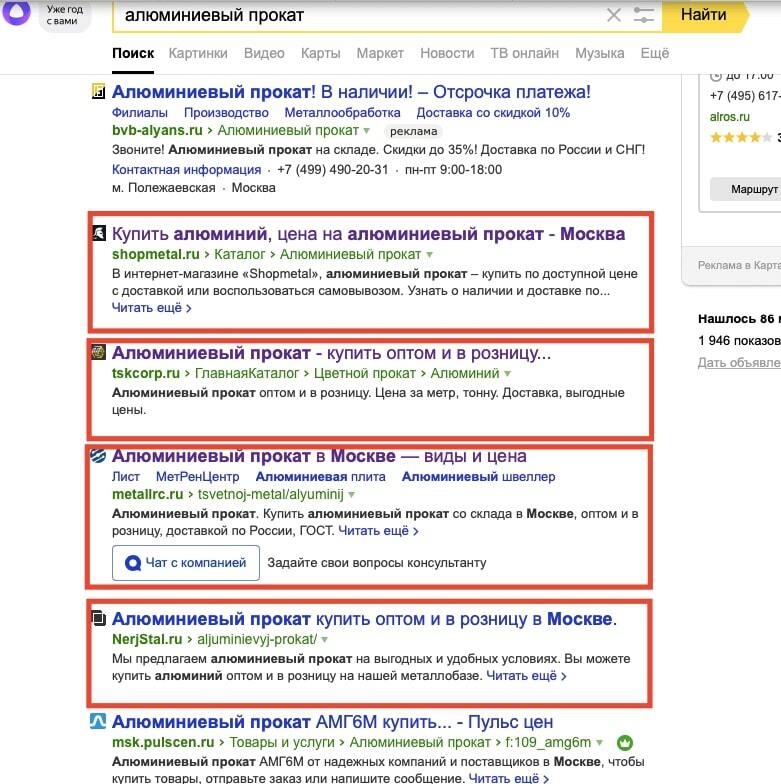Open the Карты tab

click(x=320, y=53)
